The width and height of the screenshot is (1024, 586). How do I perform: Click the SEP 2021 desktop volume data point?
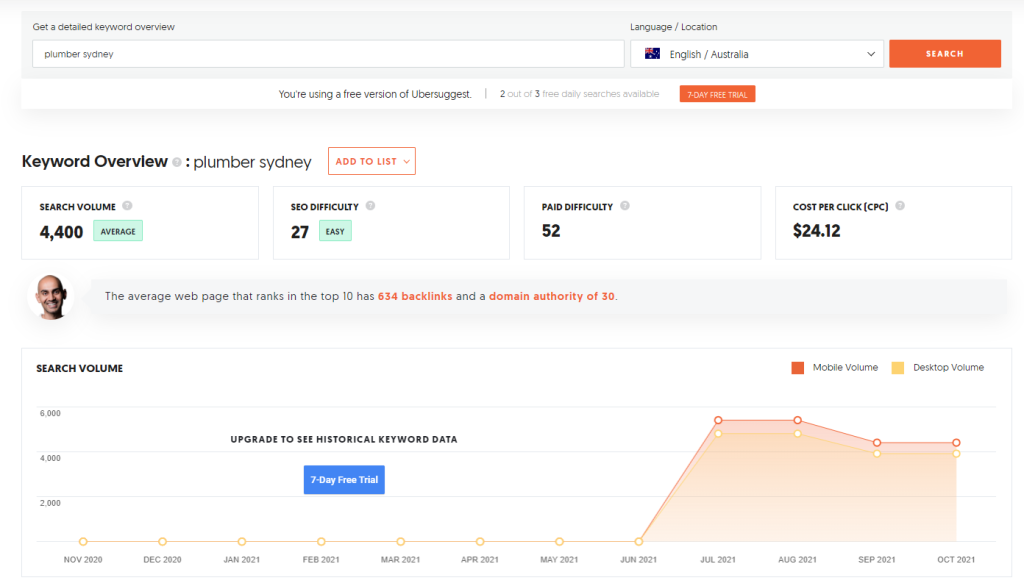[877, 453]
